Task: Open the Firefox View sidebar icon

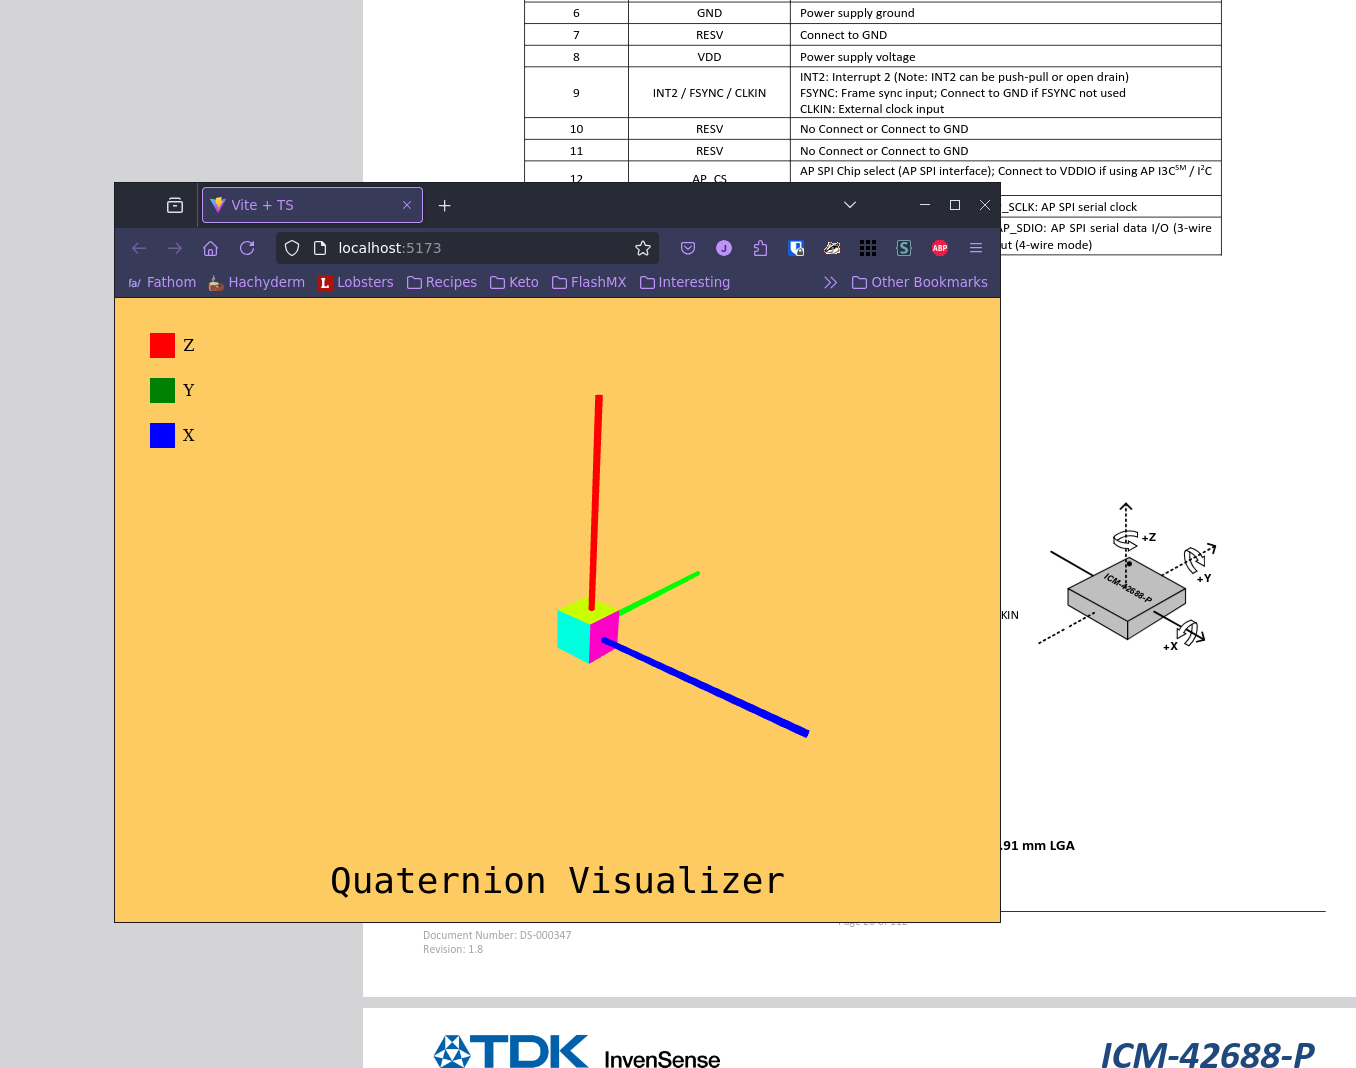Action: 174,205
